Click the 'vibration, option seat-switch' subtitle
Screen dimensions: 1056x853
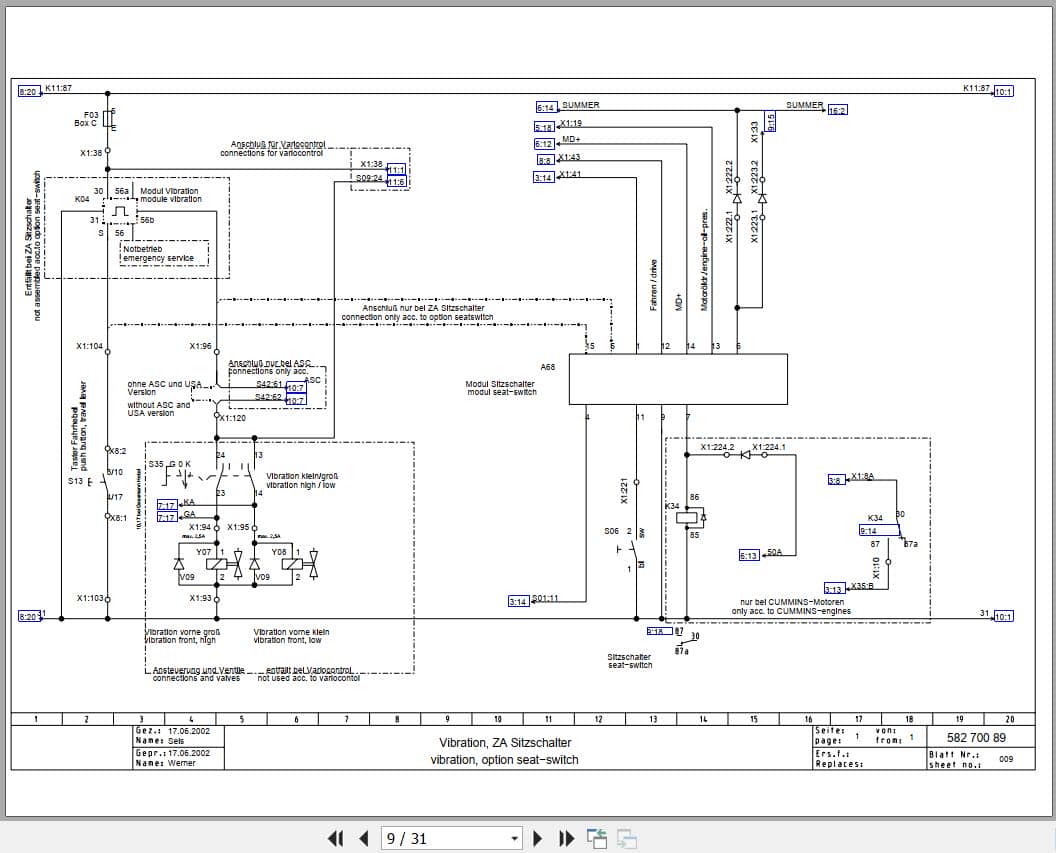[504, 759]
